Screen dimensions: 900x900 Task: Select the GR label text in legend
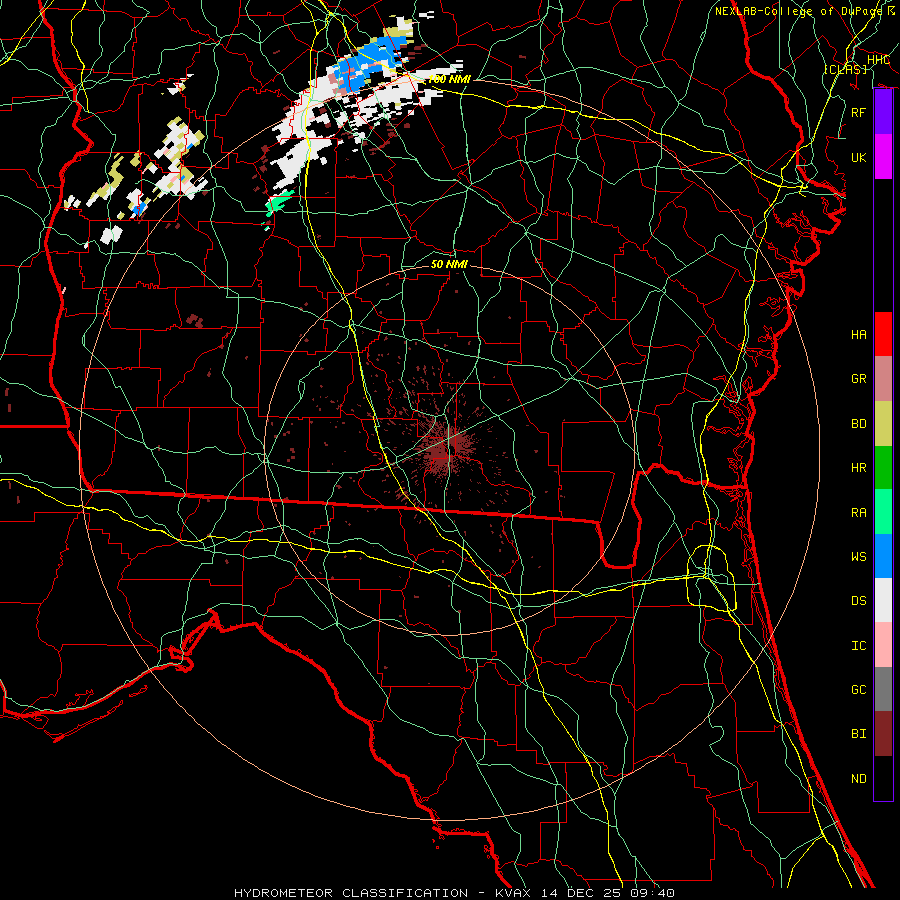(x=858, y=379)
